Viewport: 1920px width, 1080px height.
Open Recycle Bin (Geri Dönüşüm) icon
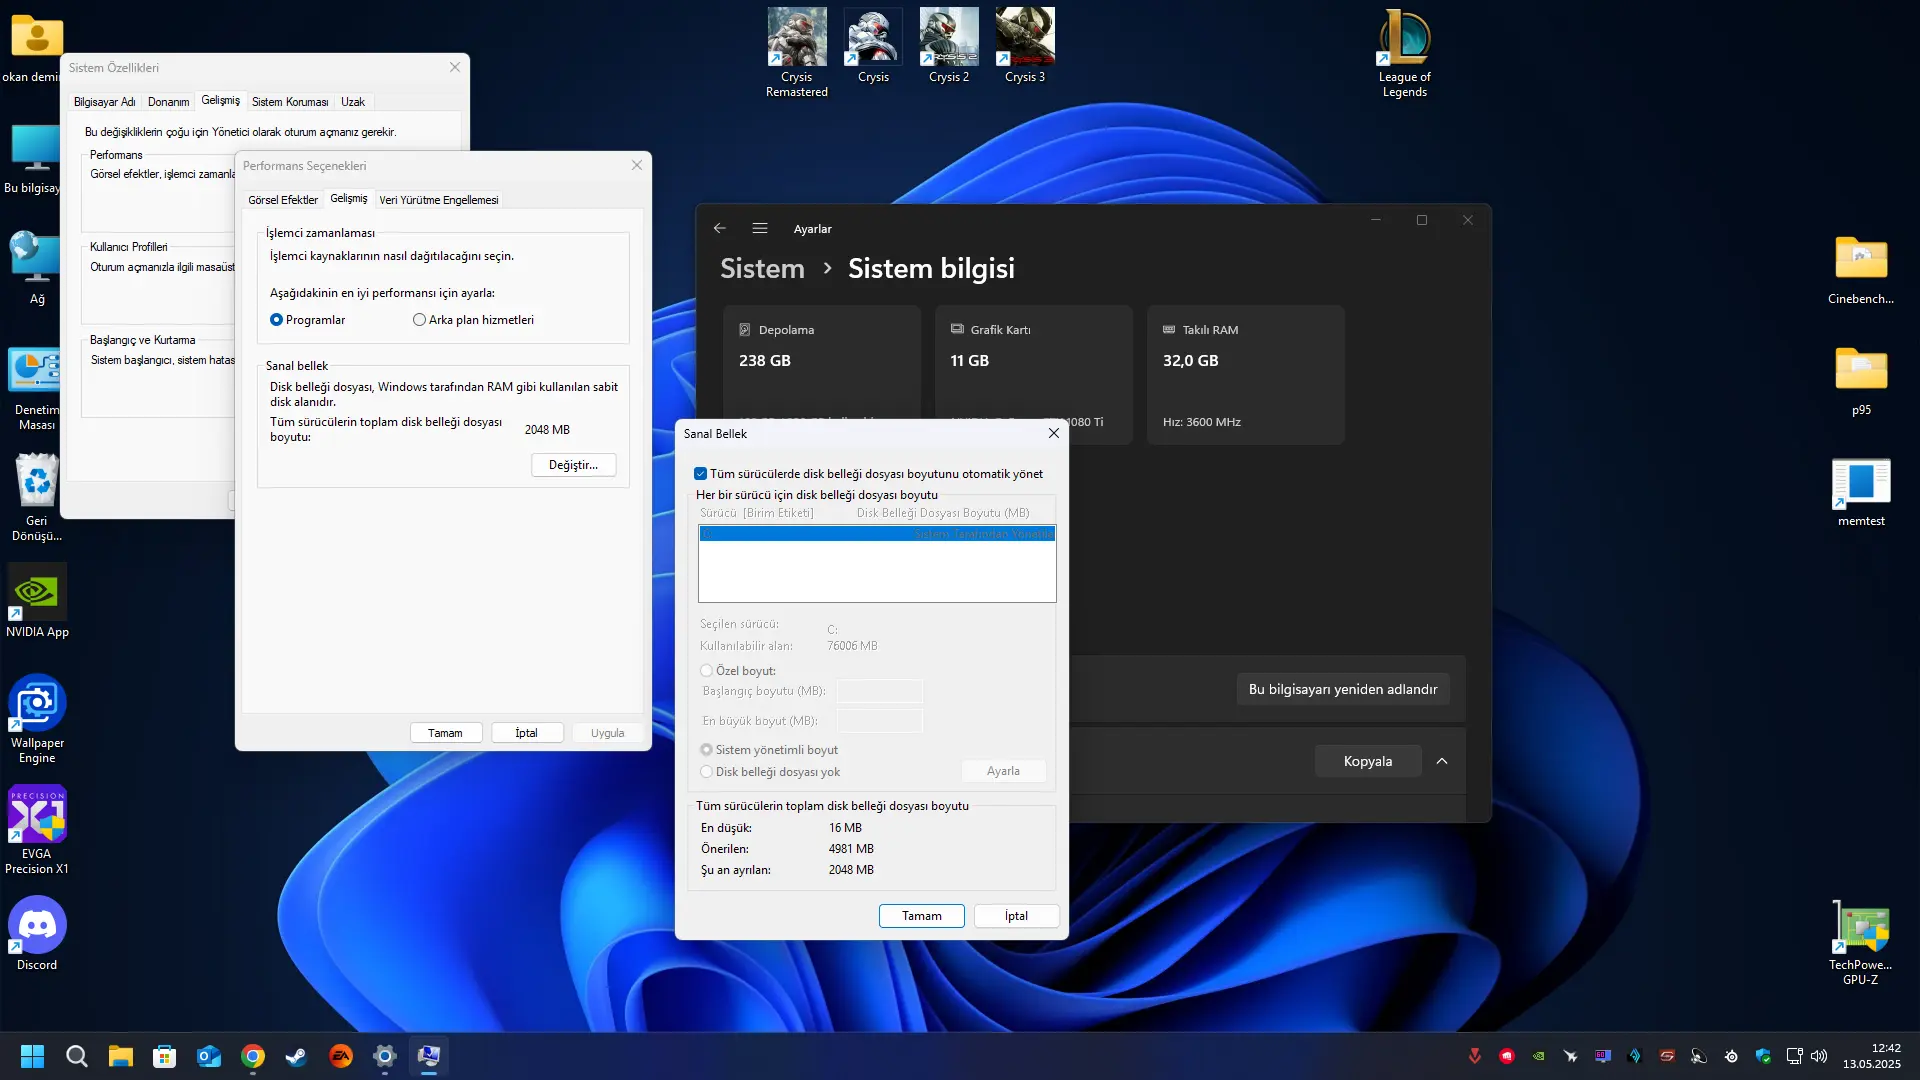coord(37,497)
